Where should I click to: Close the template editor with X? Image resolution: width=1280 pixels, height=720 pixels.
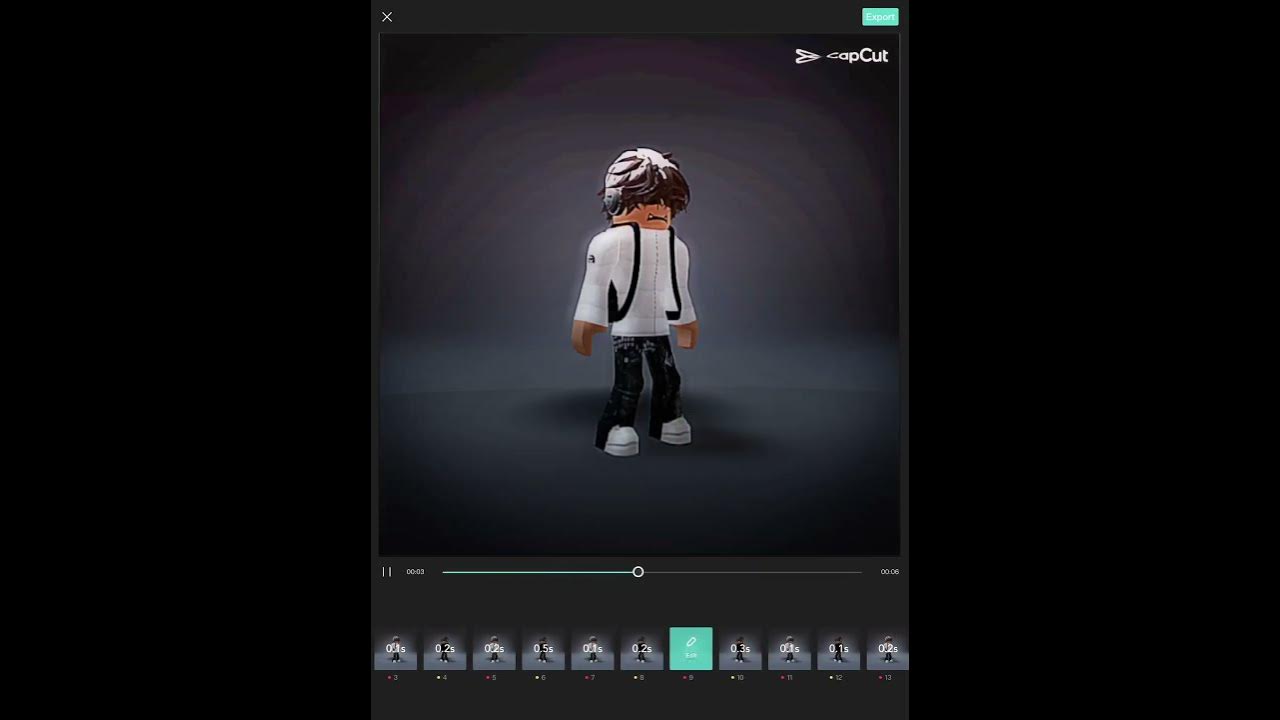(x=387, y=17)
